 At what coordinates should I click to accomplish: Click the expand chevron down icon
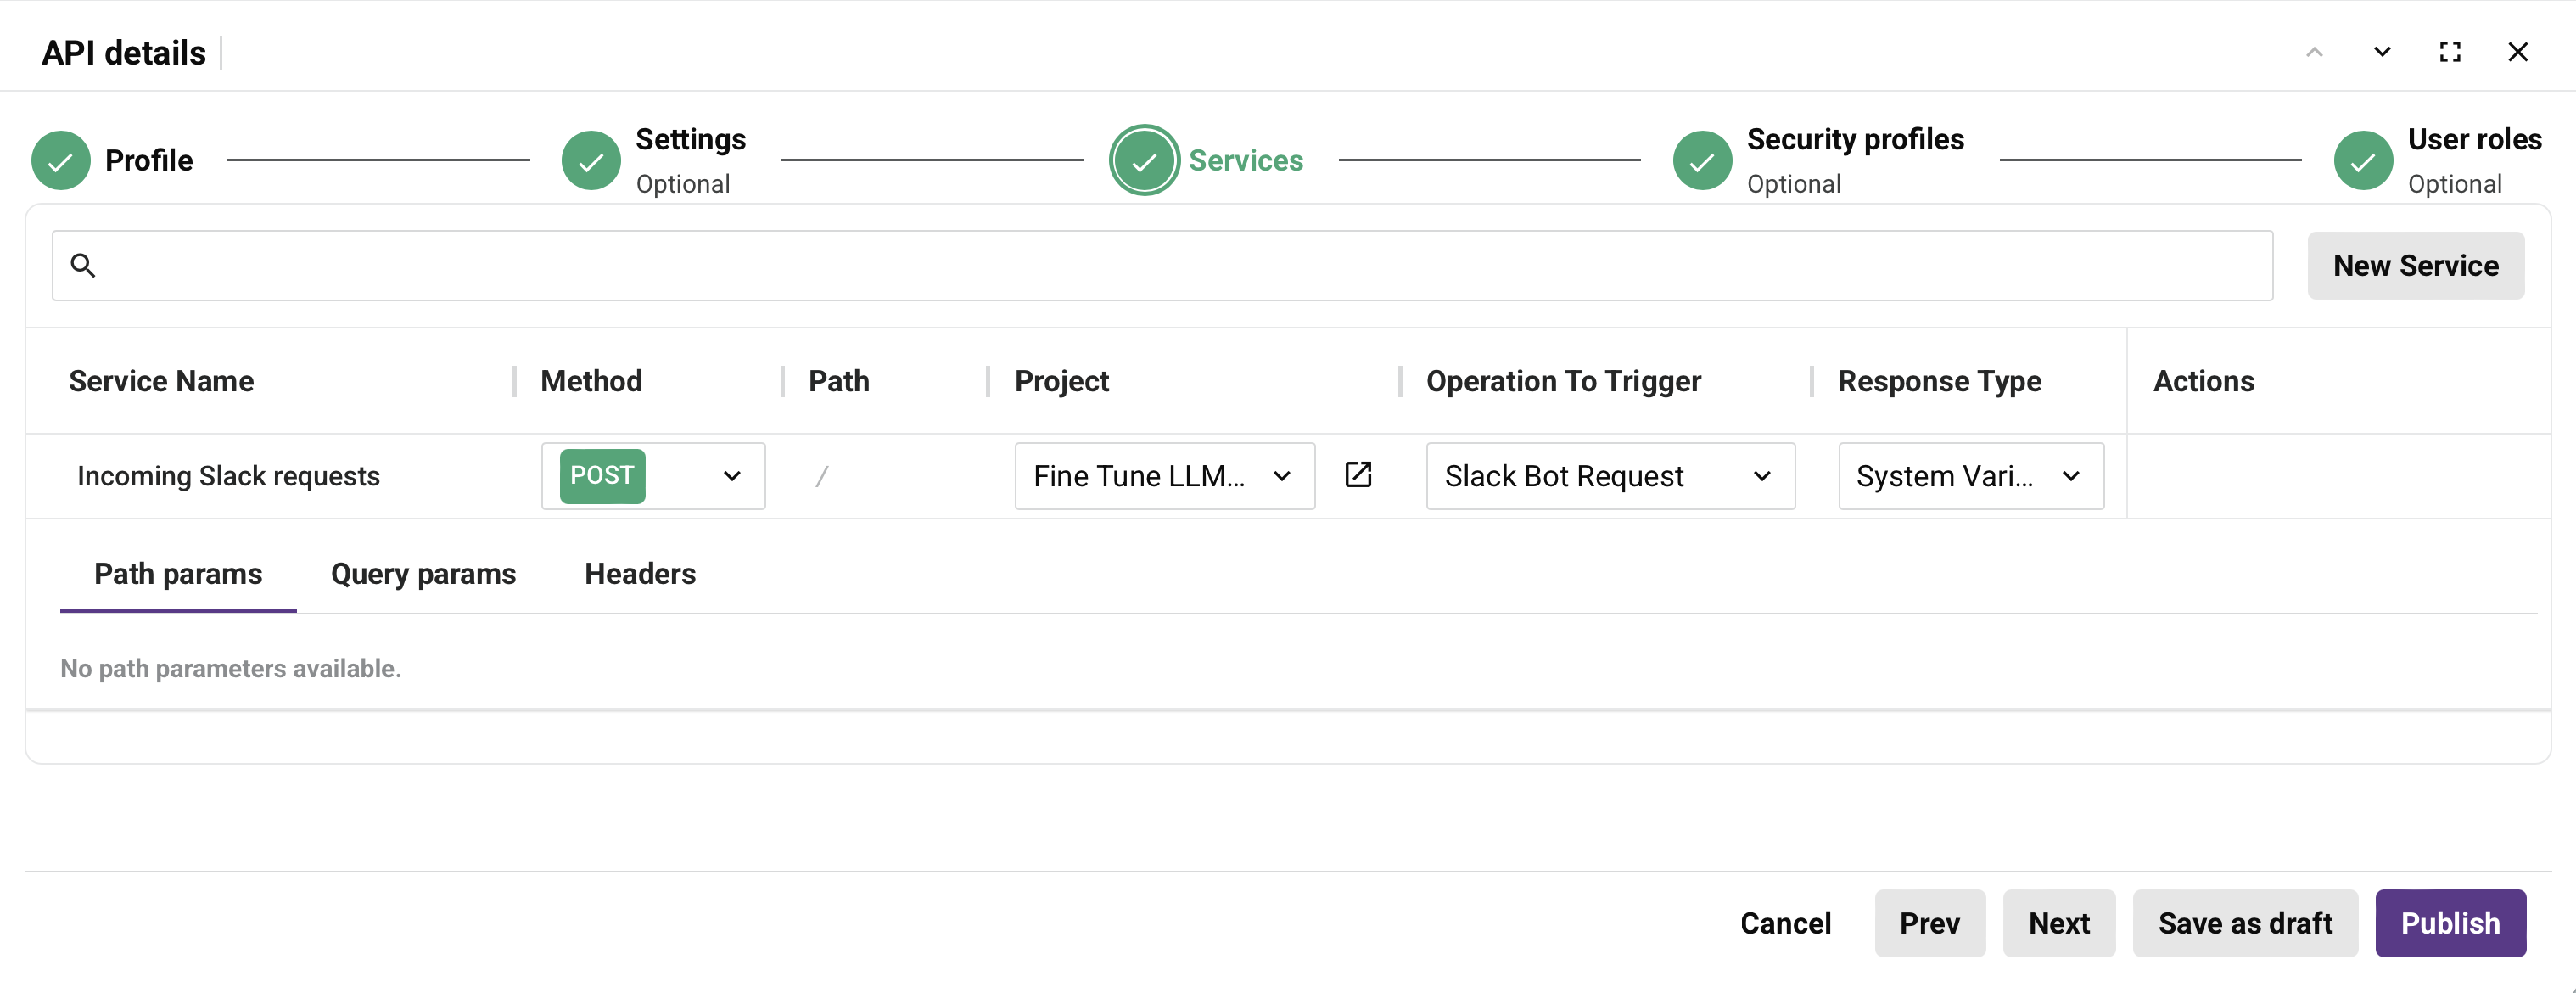[x=2382, y=51]
